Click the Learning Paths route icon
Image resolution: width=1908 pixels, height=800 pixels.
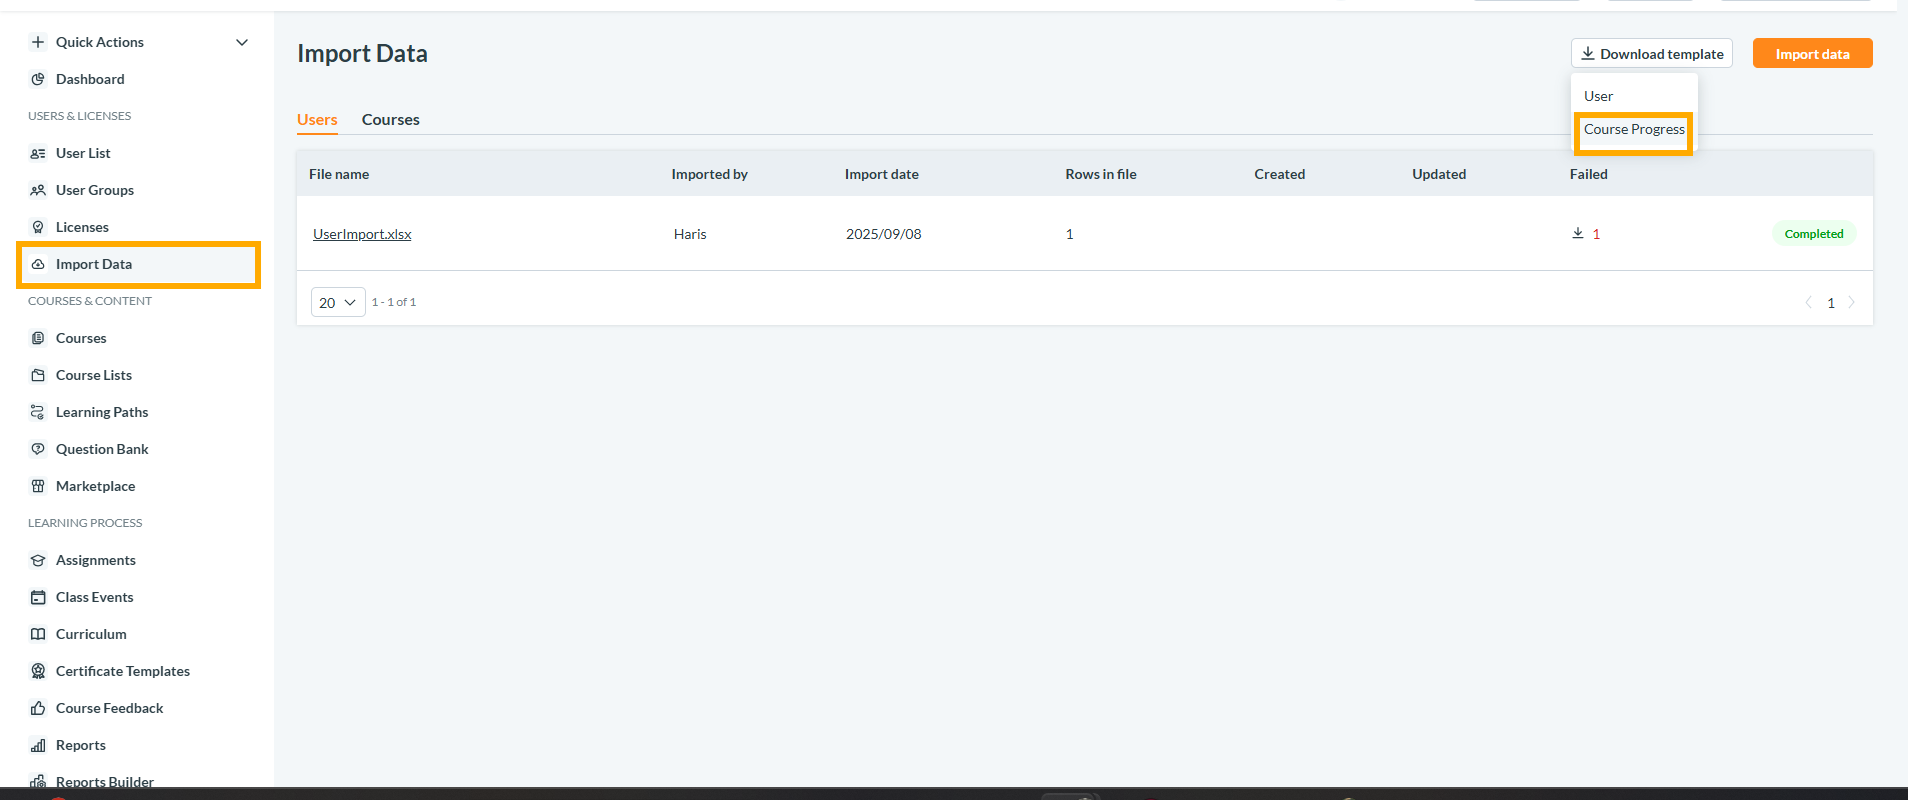pyautogui.click(x=38, y=412)
